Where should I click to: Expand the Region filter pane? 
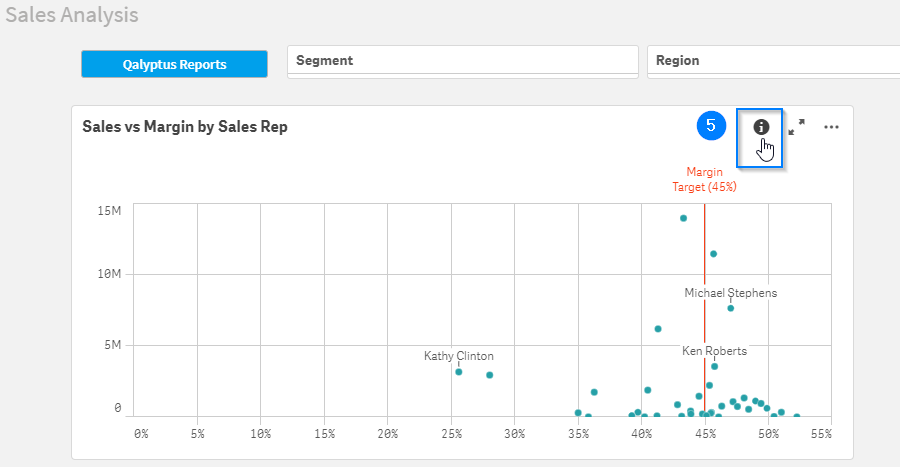coord(774,61)
